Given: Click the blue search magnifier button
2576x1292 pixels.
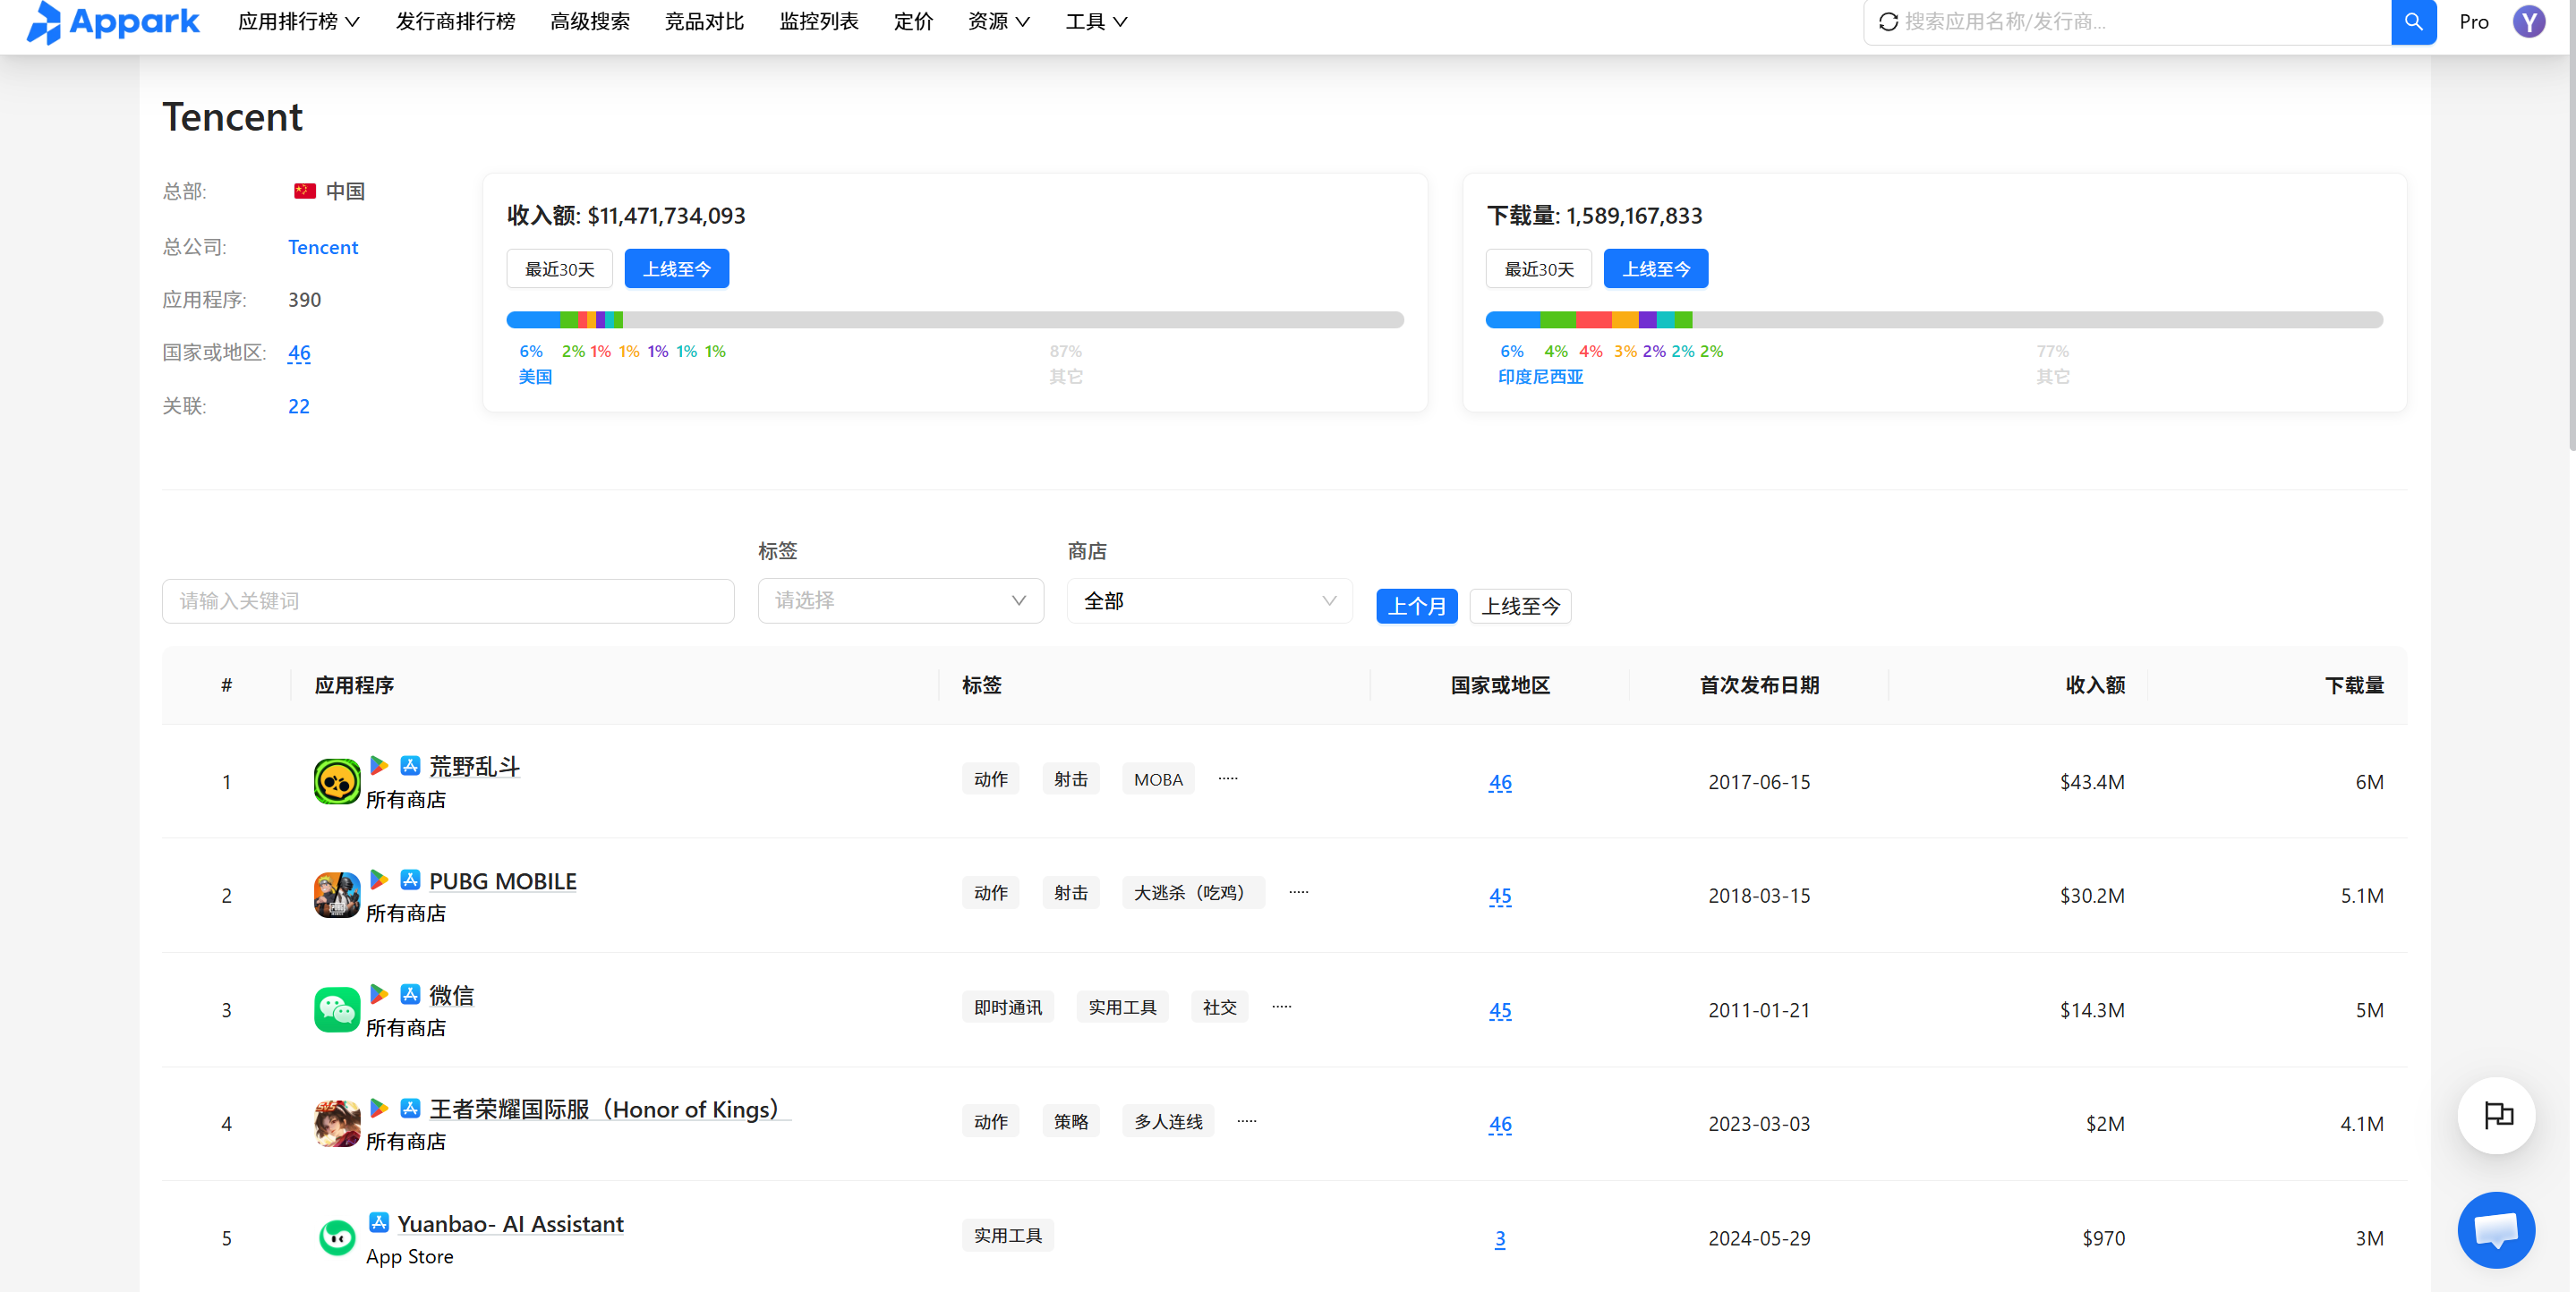Looking at the screenshot, I should (2413, 21).
